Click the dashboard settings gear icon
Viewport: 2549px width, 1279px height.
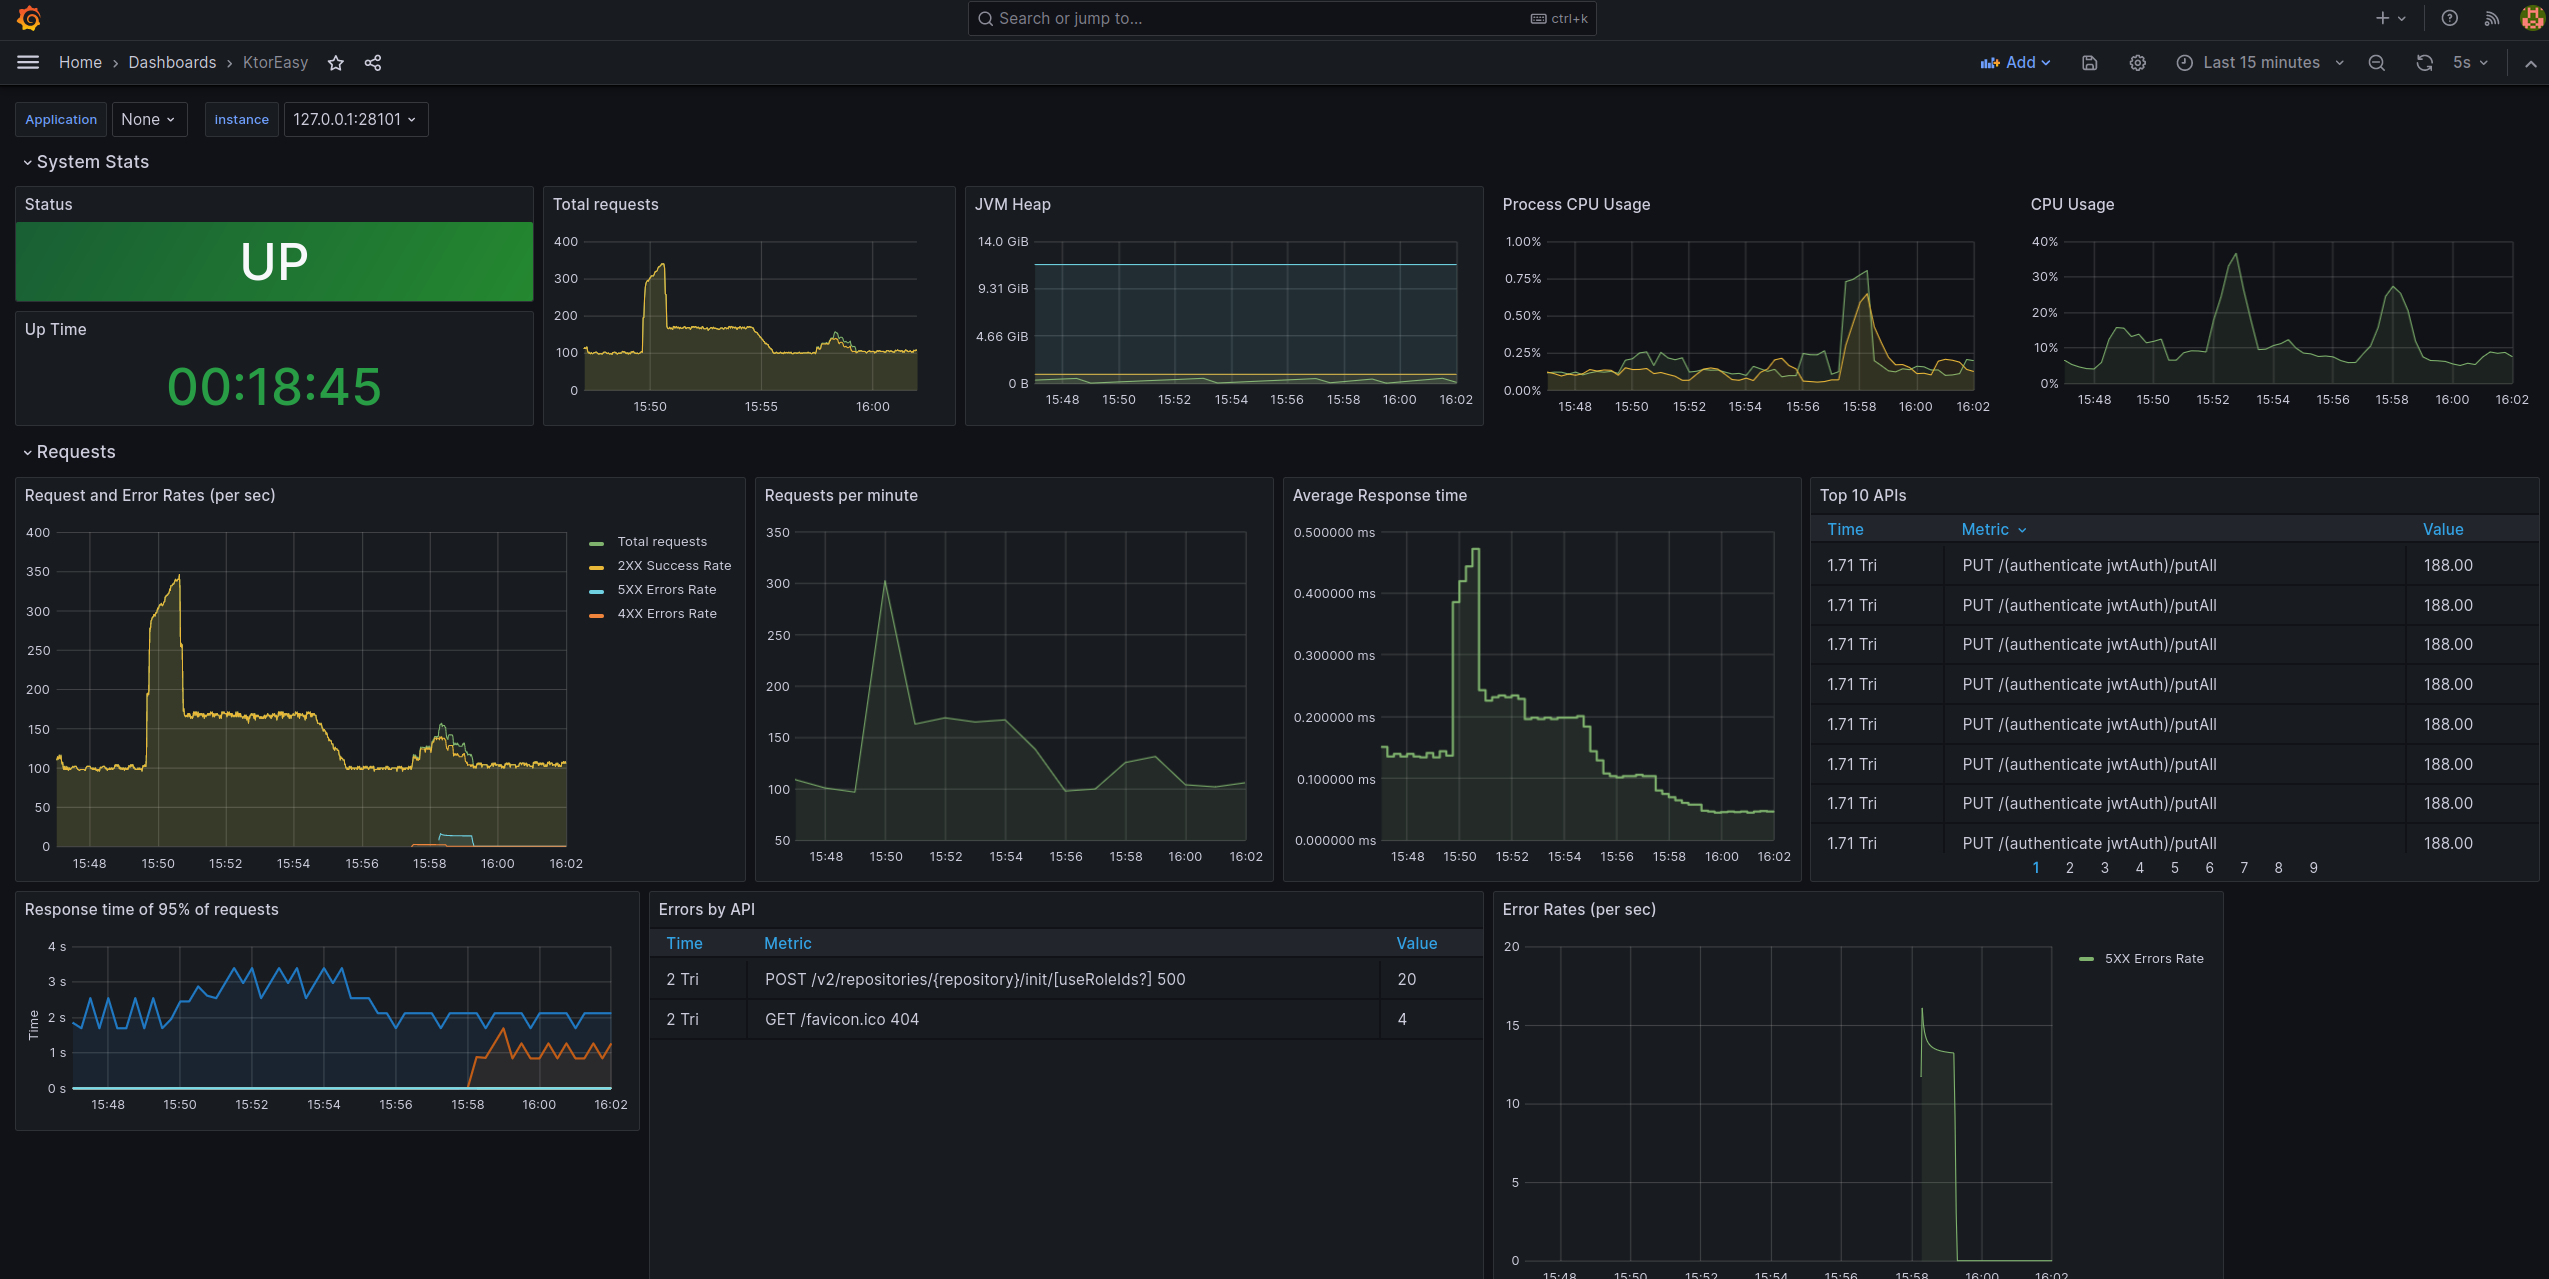(x=2136, y=64)
